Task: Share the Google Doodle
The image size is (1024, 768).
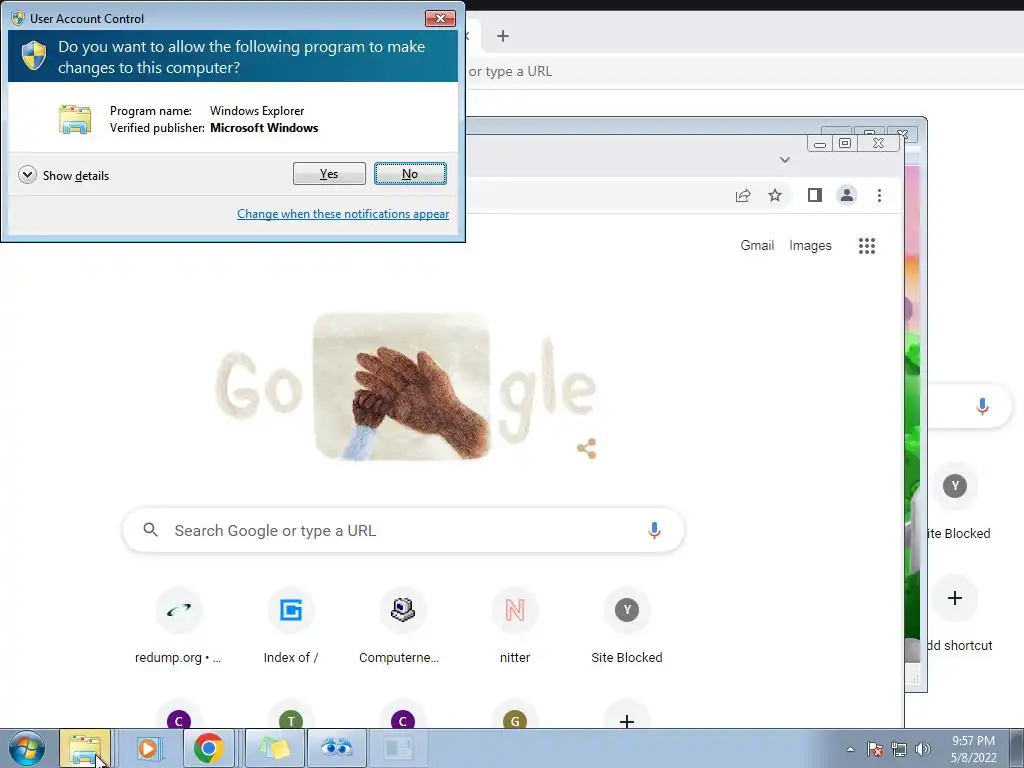Action: [586, 449]
